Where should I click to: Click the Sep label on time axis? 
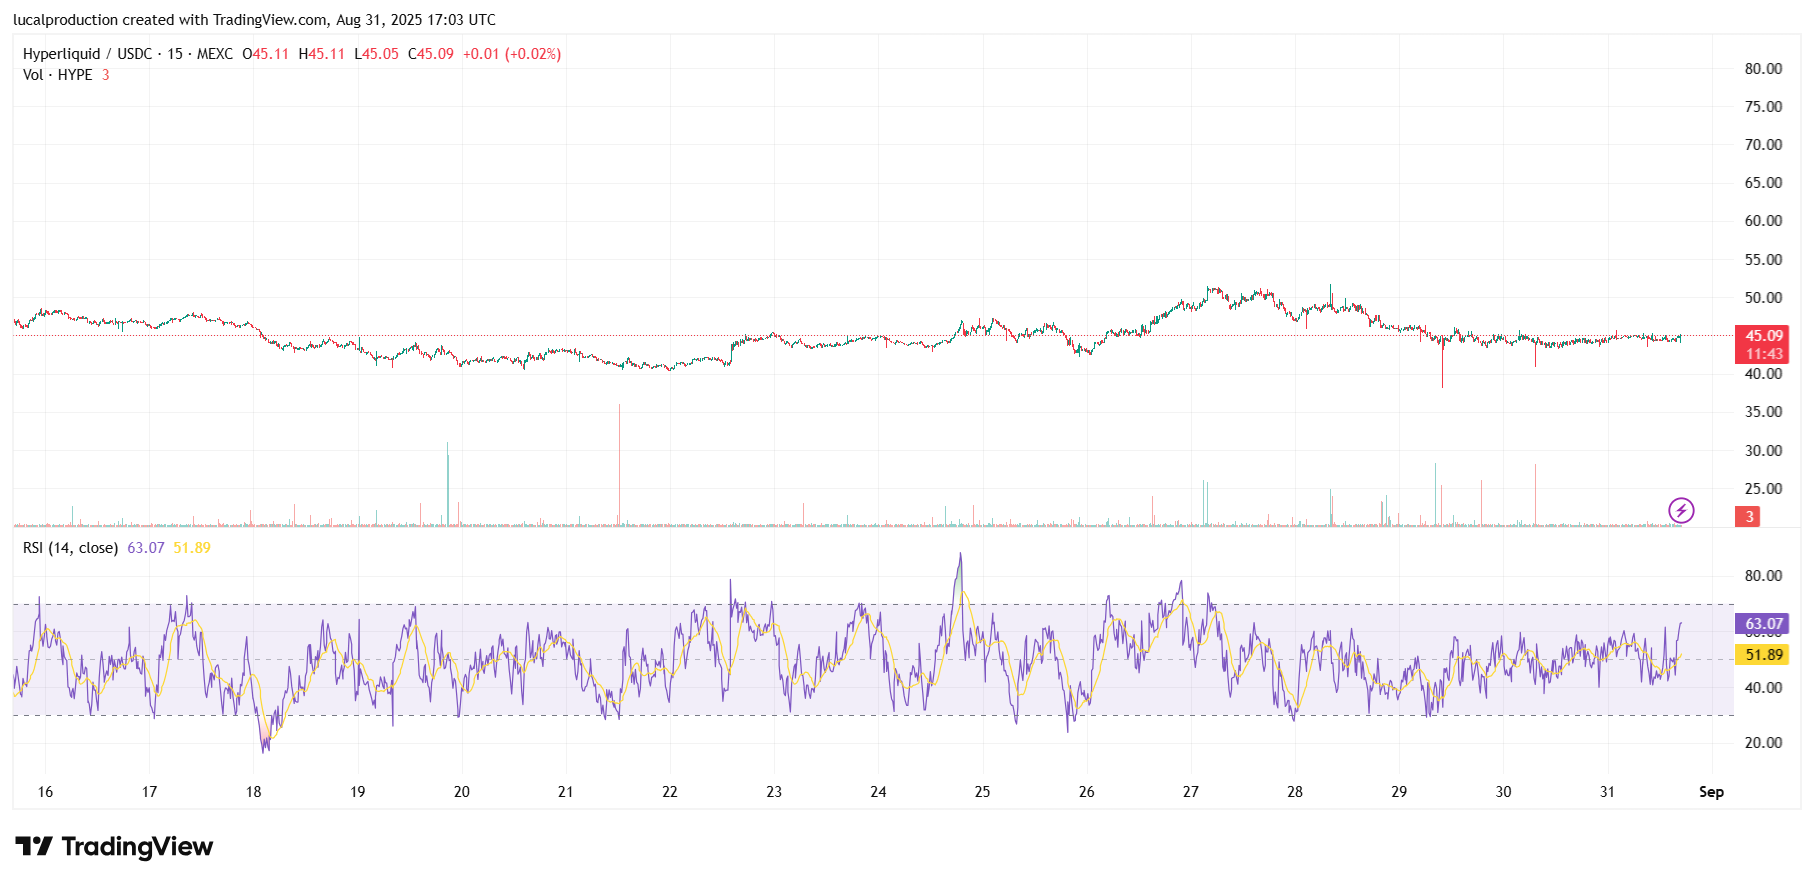pos(1711,792)
